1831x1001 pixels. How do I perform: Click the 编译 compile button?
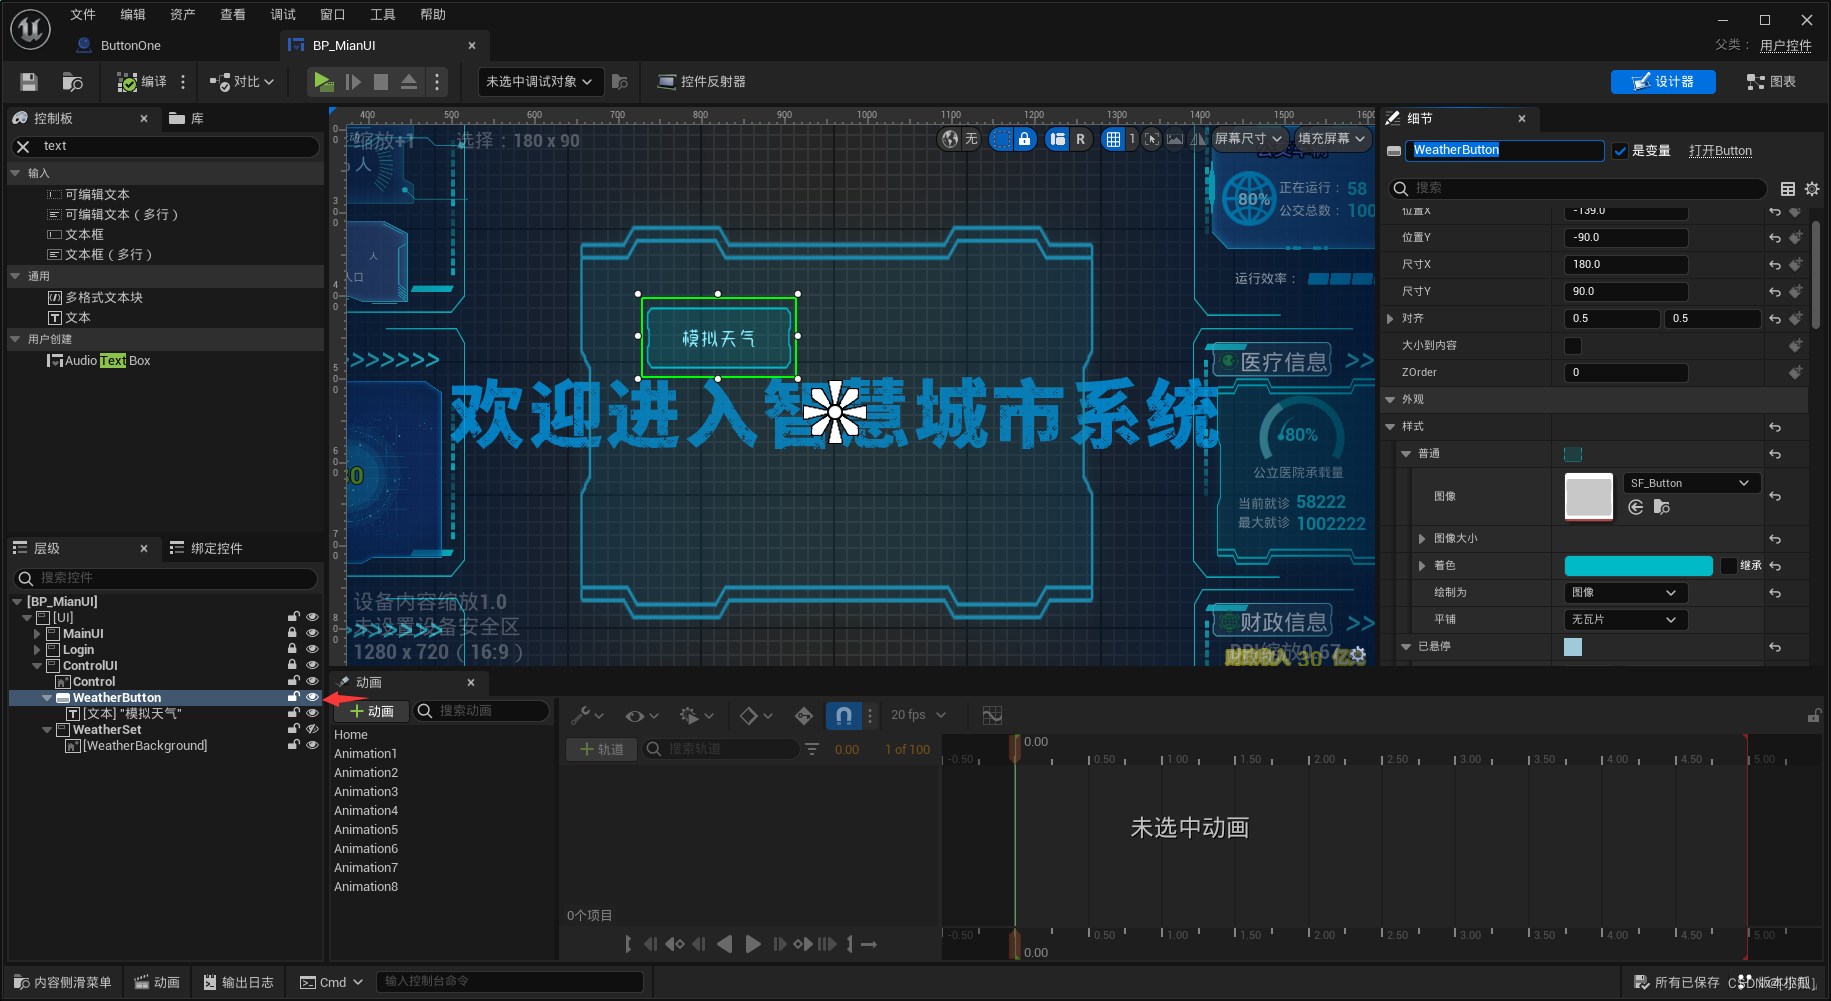(x=142, y=82)
